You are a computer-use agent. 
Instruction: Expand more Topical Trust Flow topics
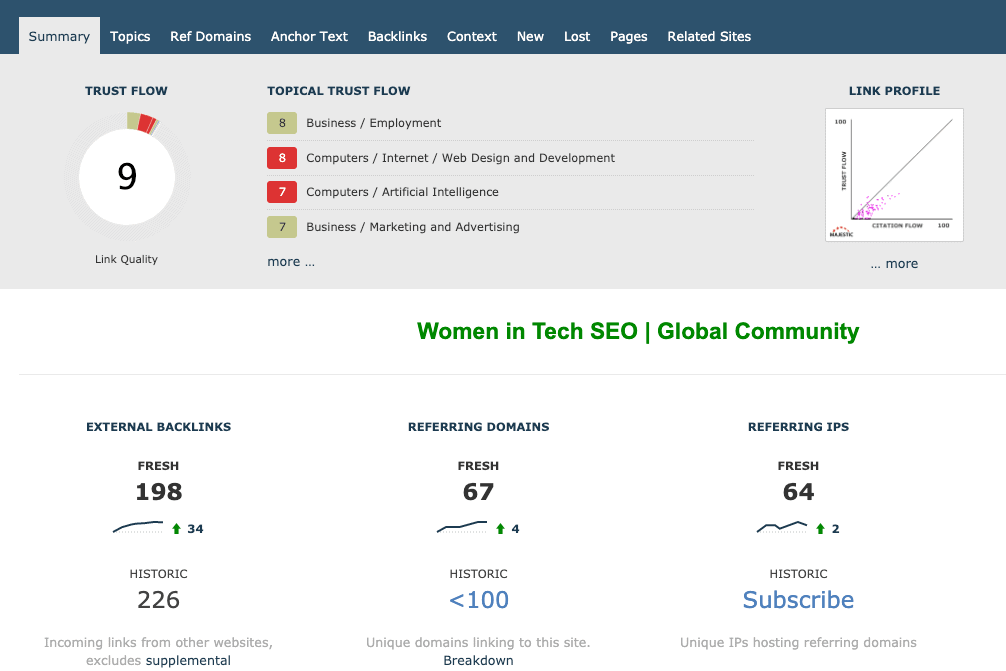pos(290,262)
